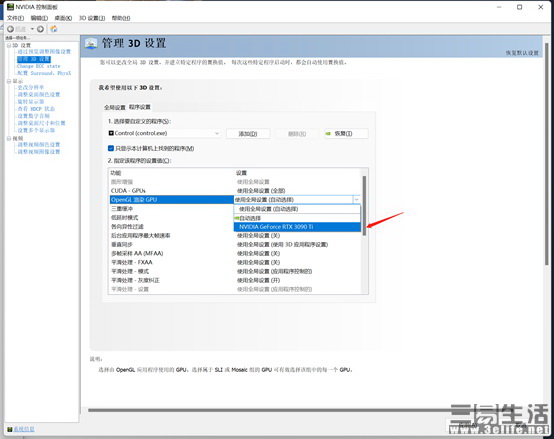Image resolution: width=554 pixels, height=439 pixels.
Task: Click the back navigation arrow icon
Action: pyautogui.click(x=11, y=29)
